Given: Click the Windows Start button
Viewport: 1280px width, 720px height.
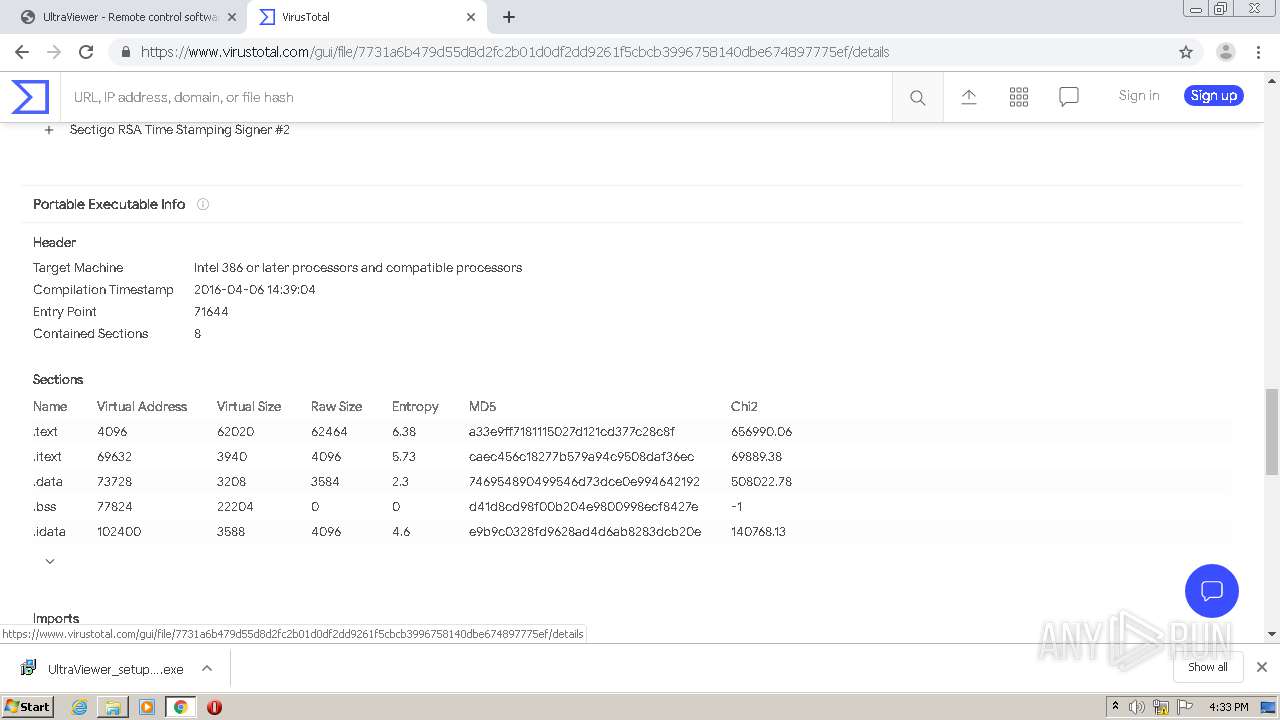Looking at the screenshot, I should 28,707.
